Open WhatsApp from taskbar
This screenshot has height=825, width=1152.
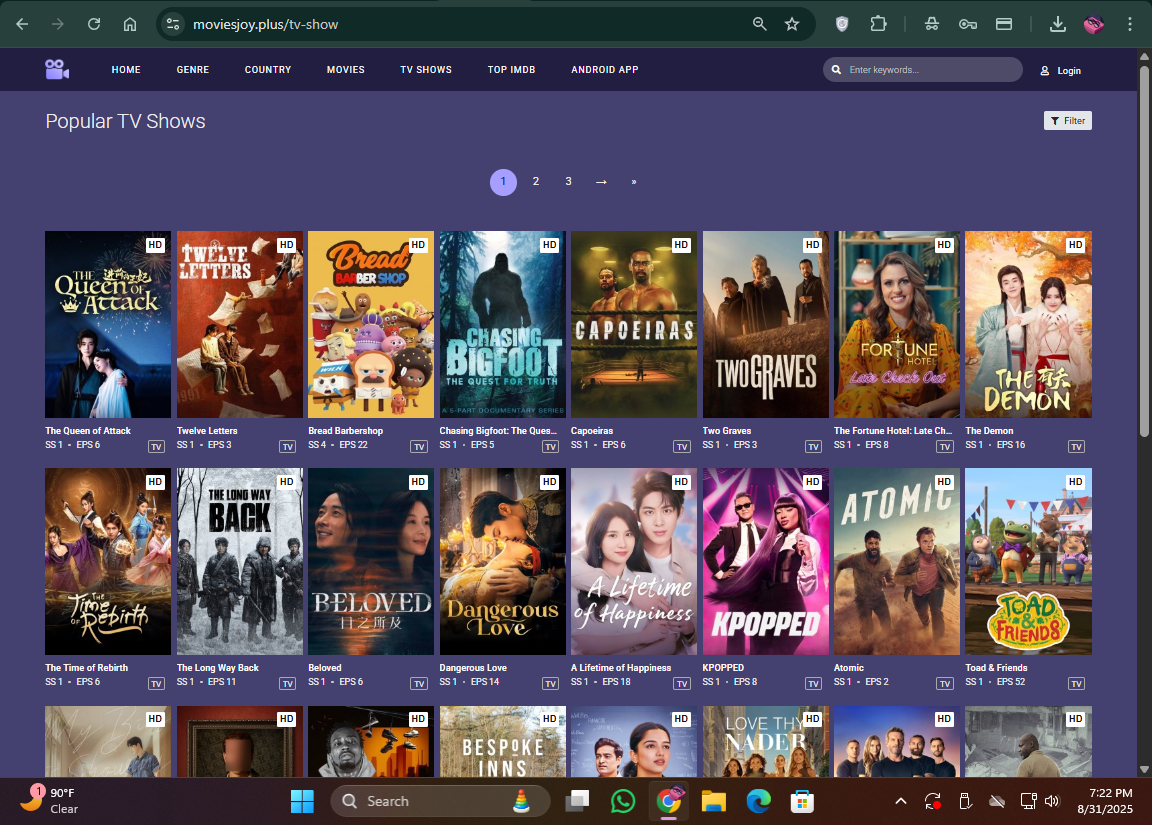coord(623,801)
